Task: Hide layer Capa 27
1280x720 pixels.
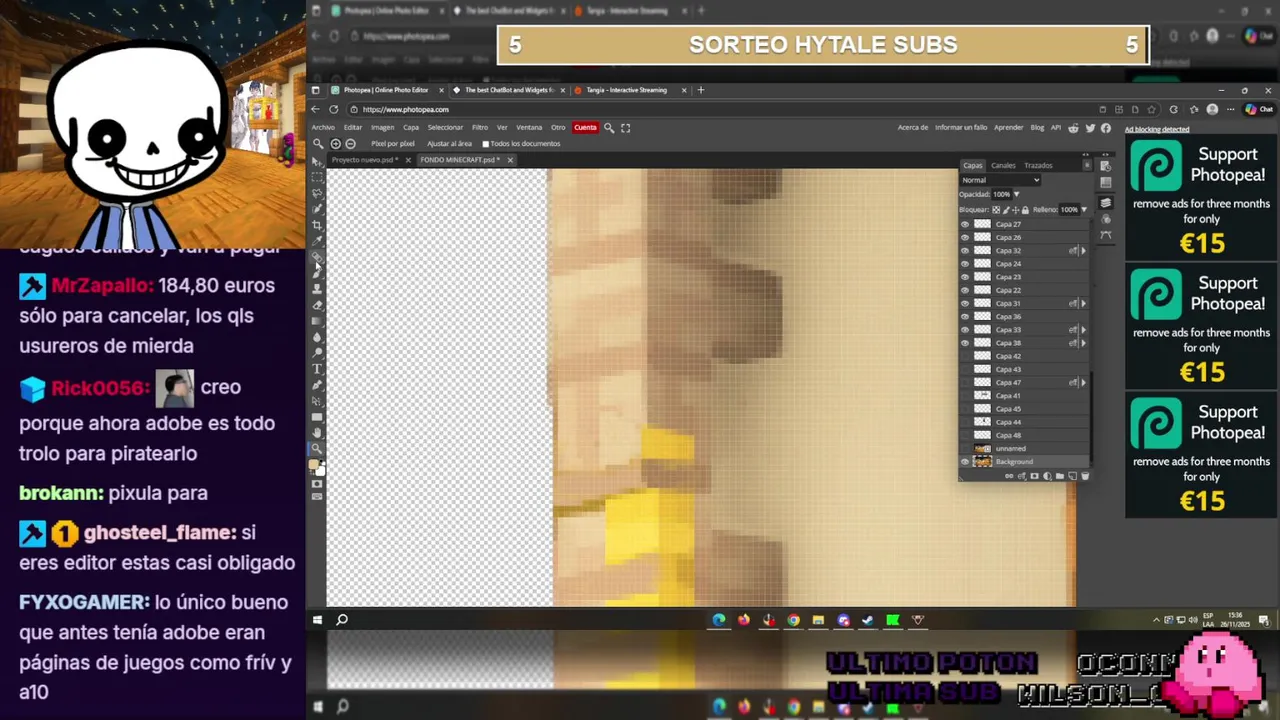Action: tap(964, 225)
